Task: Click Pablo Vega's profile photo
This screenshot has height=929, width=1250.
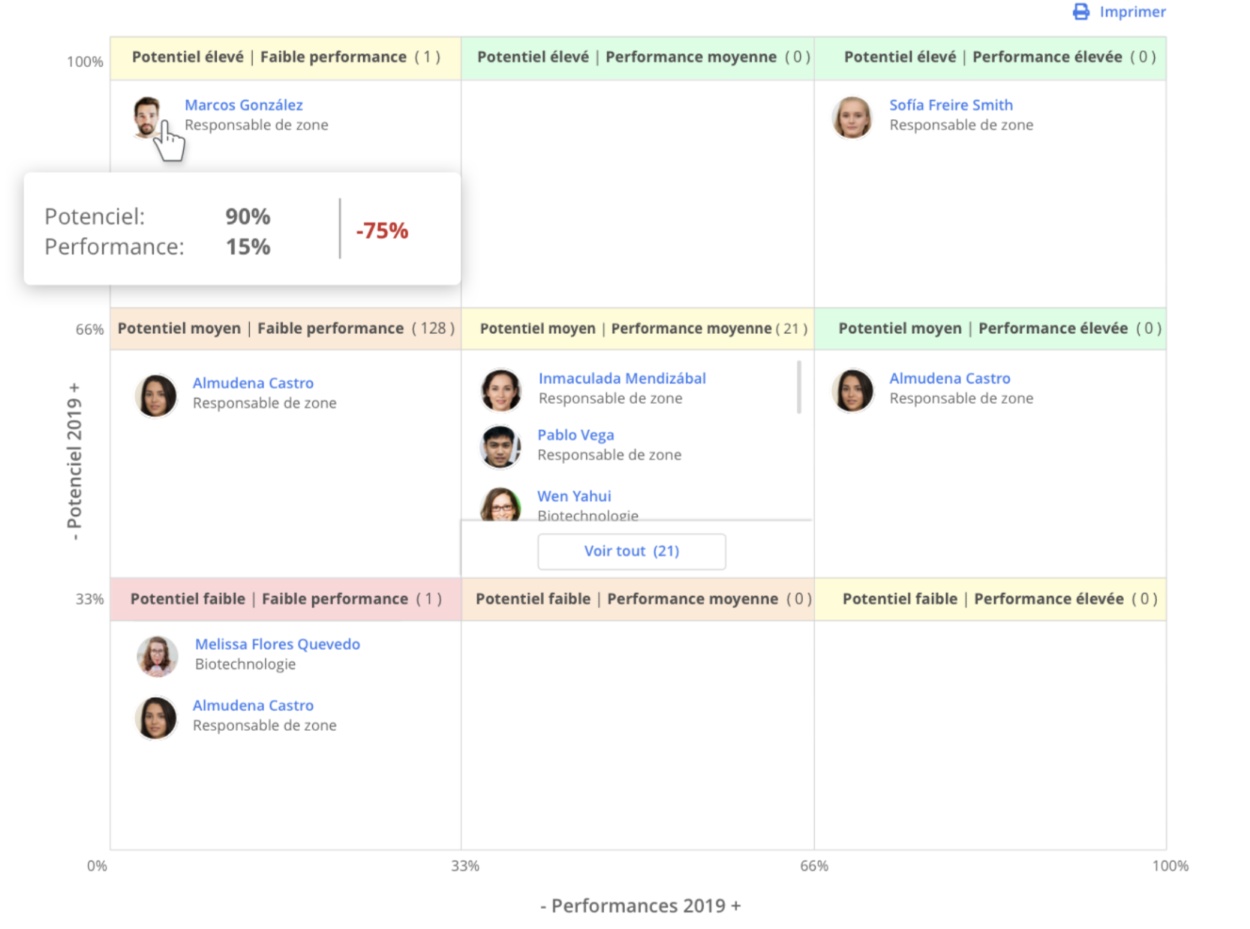Action: point(500,446)
